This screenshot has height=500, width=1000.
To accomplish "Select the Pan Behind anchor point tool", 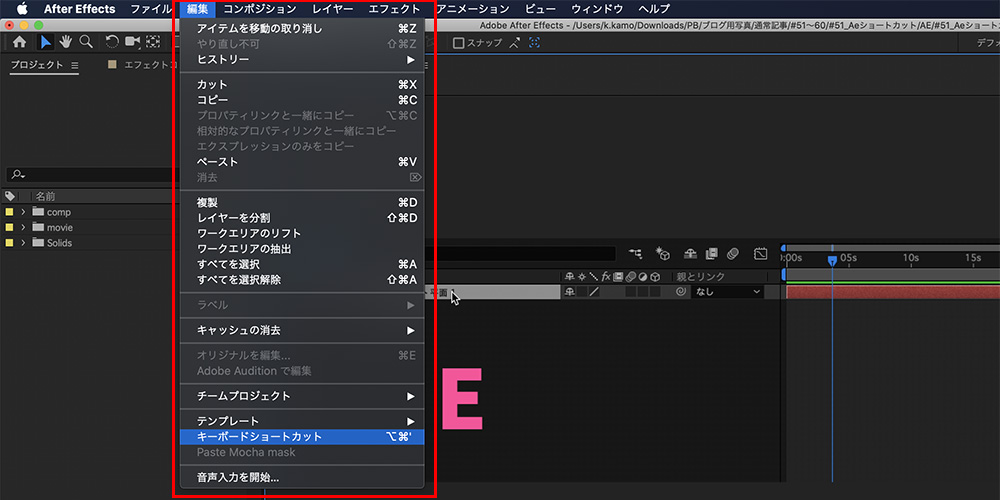I will (x=153, y=42).
